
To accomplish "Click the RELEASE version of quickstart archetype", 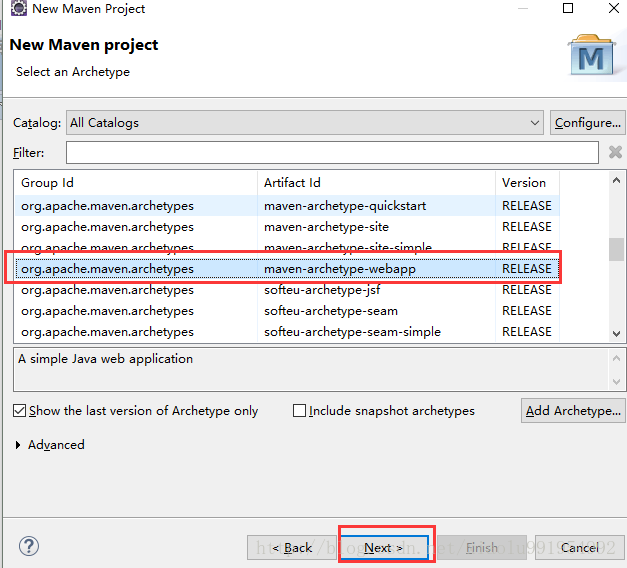I will point(527,206).
